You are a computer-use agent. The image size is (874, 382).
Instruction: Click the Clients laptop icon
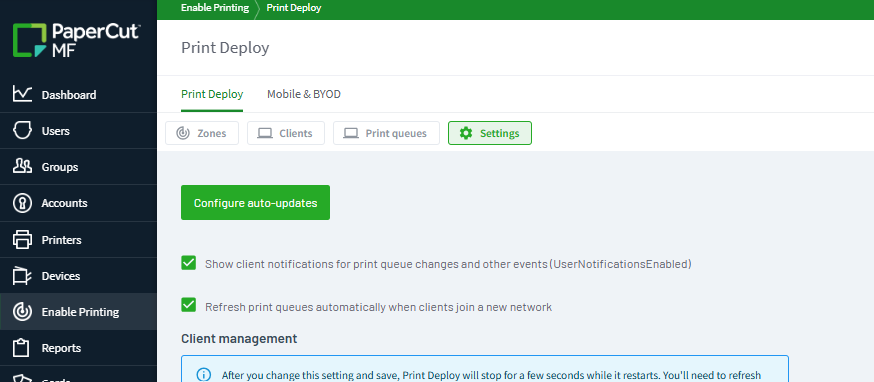pyautogui.click(x=265, y=133)
